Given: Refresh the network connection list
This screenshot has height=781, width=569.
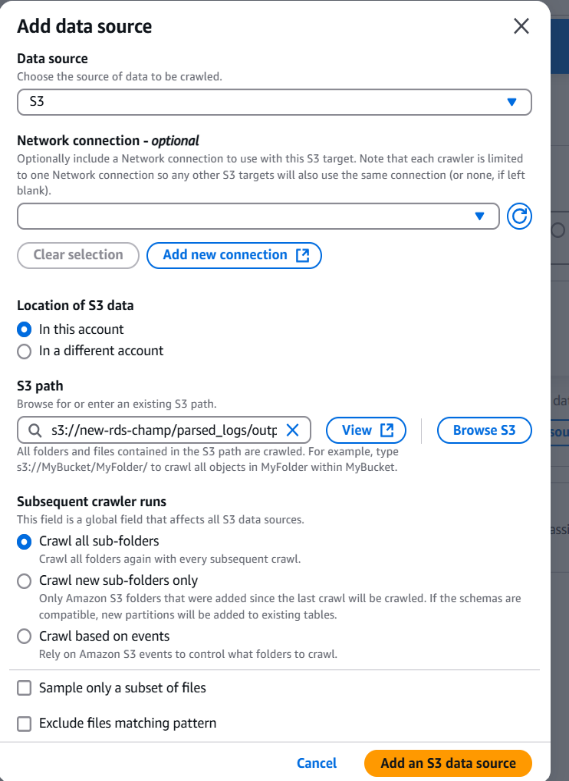Looking at the screenshot, I should point(519,216).
